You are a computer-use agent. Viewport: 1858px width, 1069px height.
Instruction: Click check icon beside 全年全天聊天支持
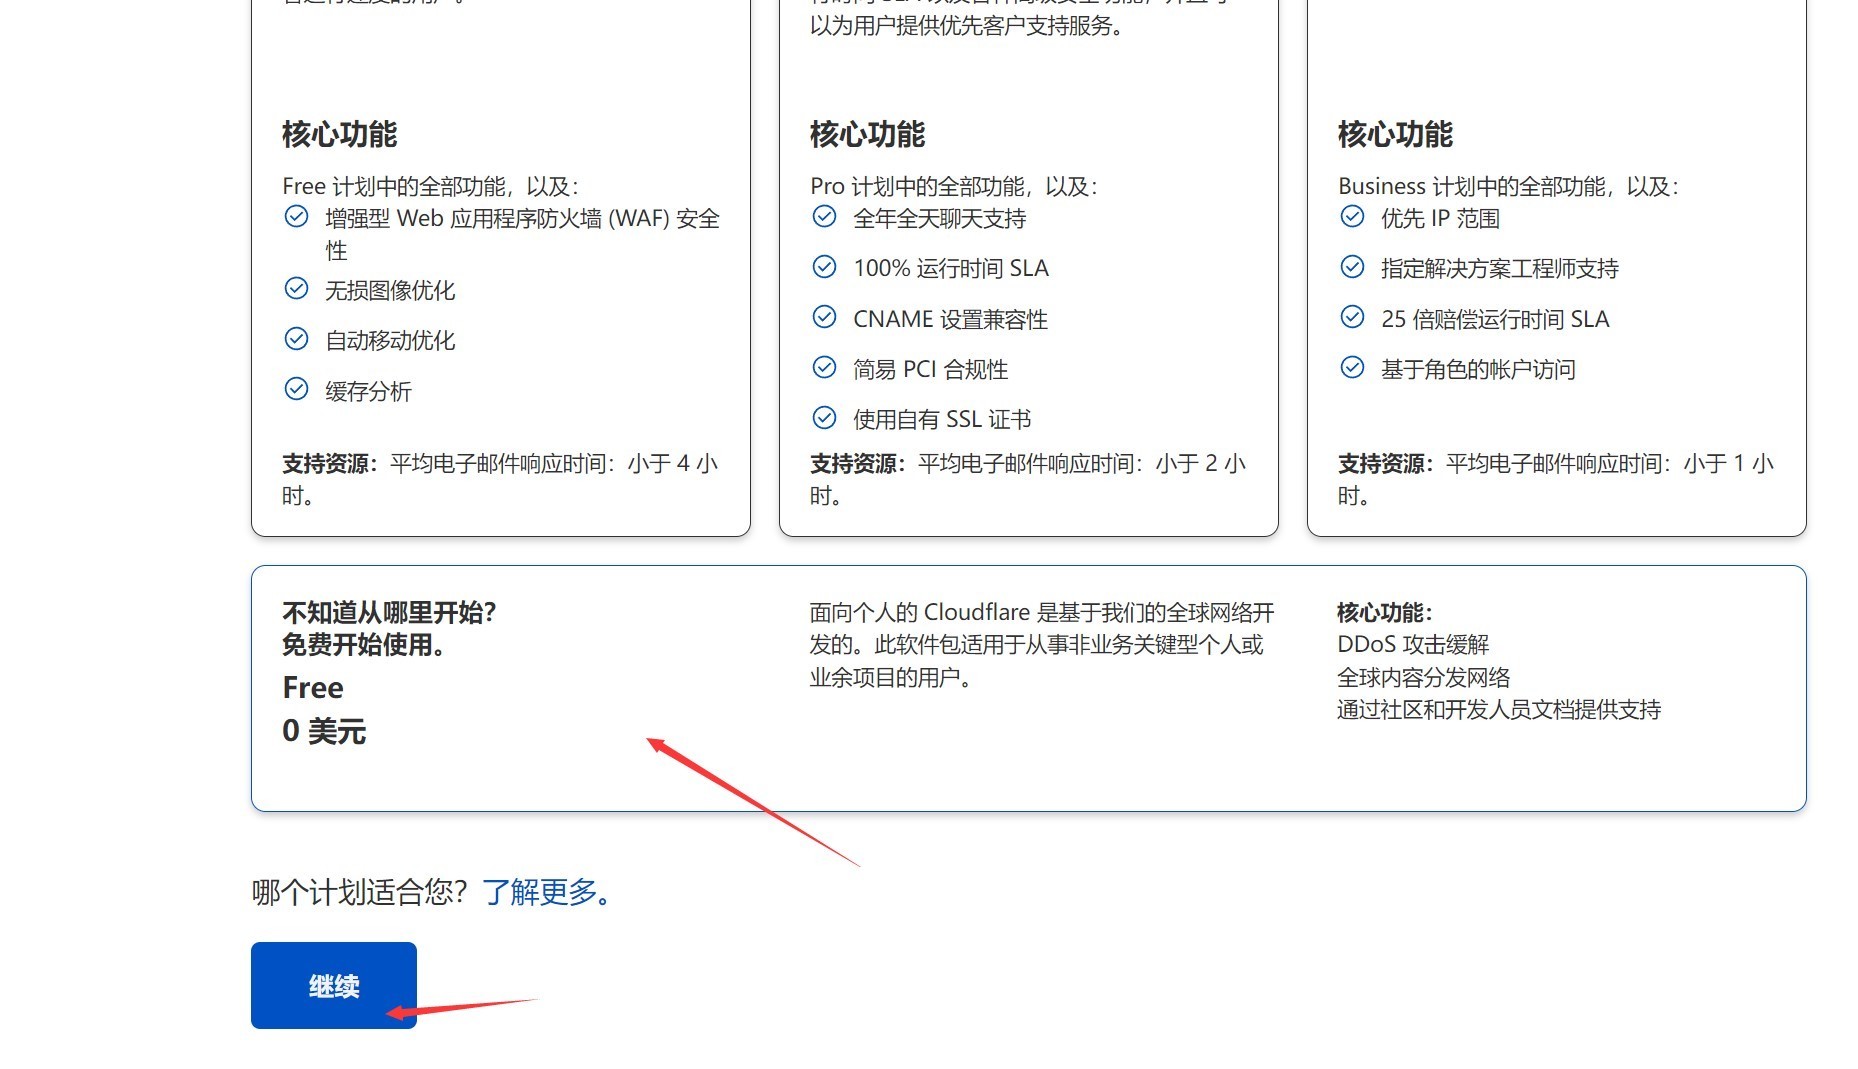825,217
